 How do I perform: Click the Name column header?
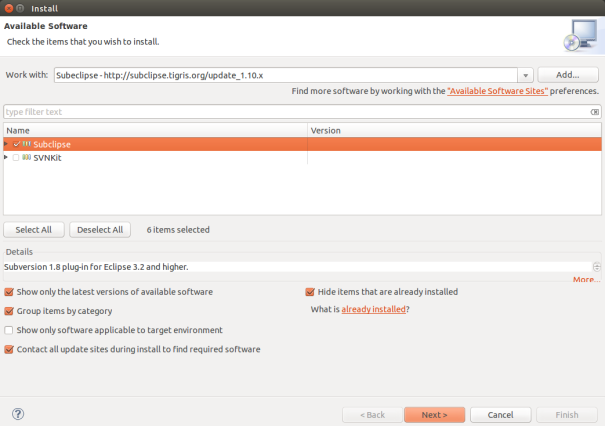point(155,130)
